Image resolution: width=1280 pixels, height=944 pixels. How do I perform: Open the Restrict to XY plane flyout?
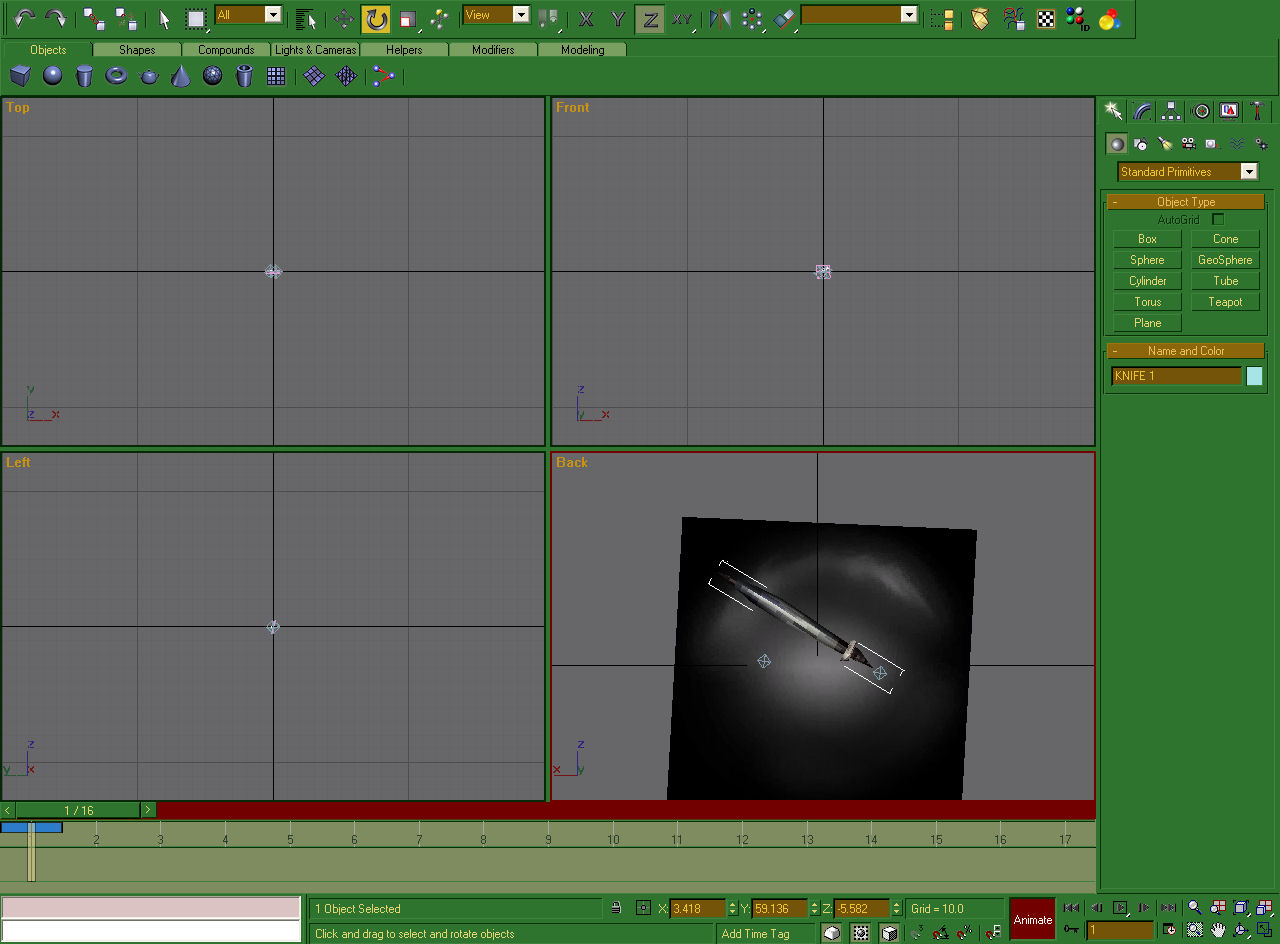(x=682, y=18)
